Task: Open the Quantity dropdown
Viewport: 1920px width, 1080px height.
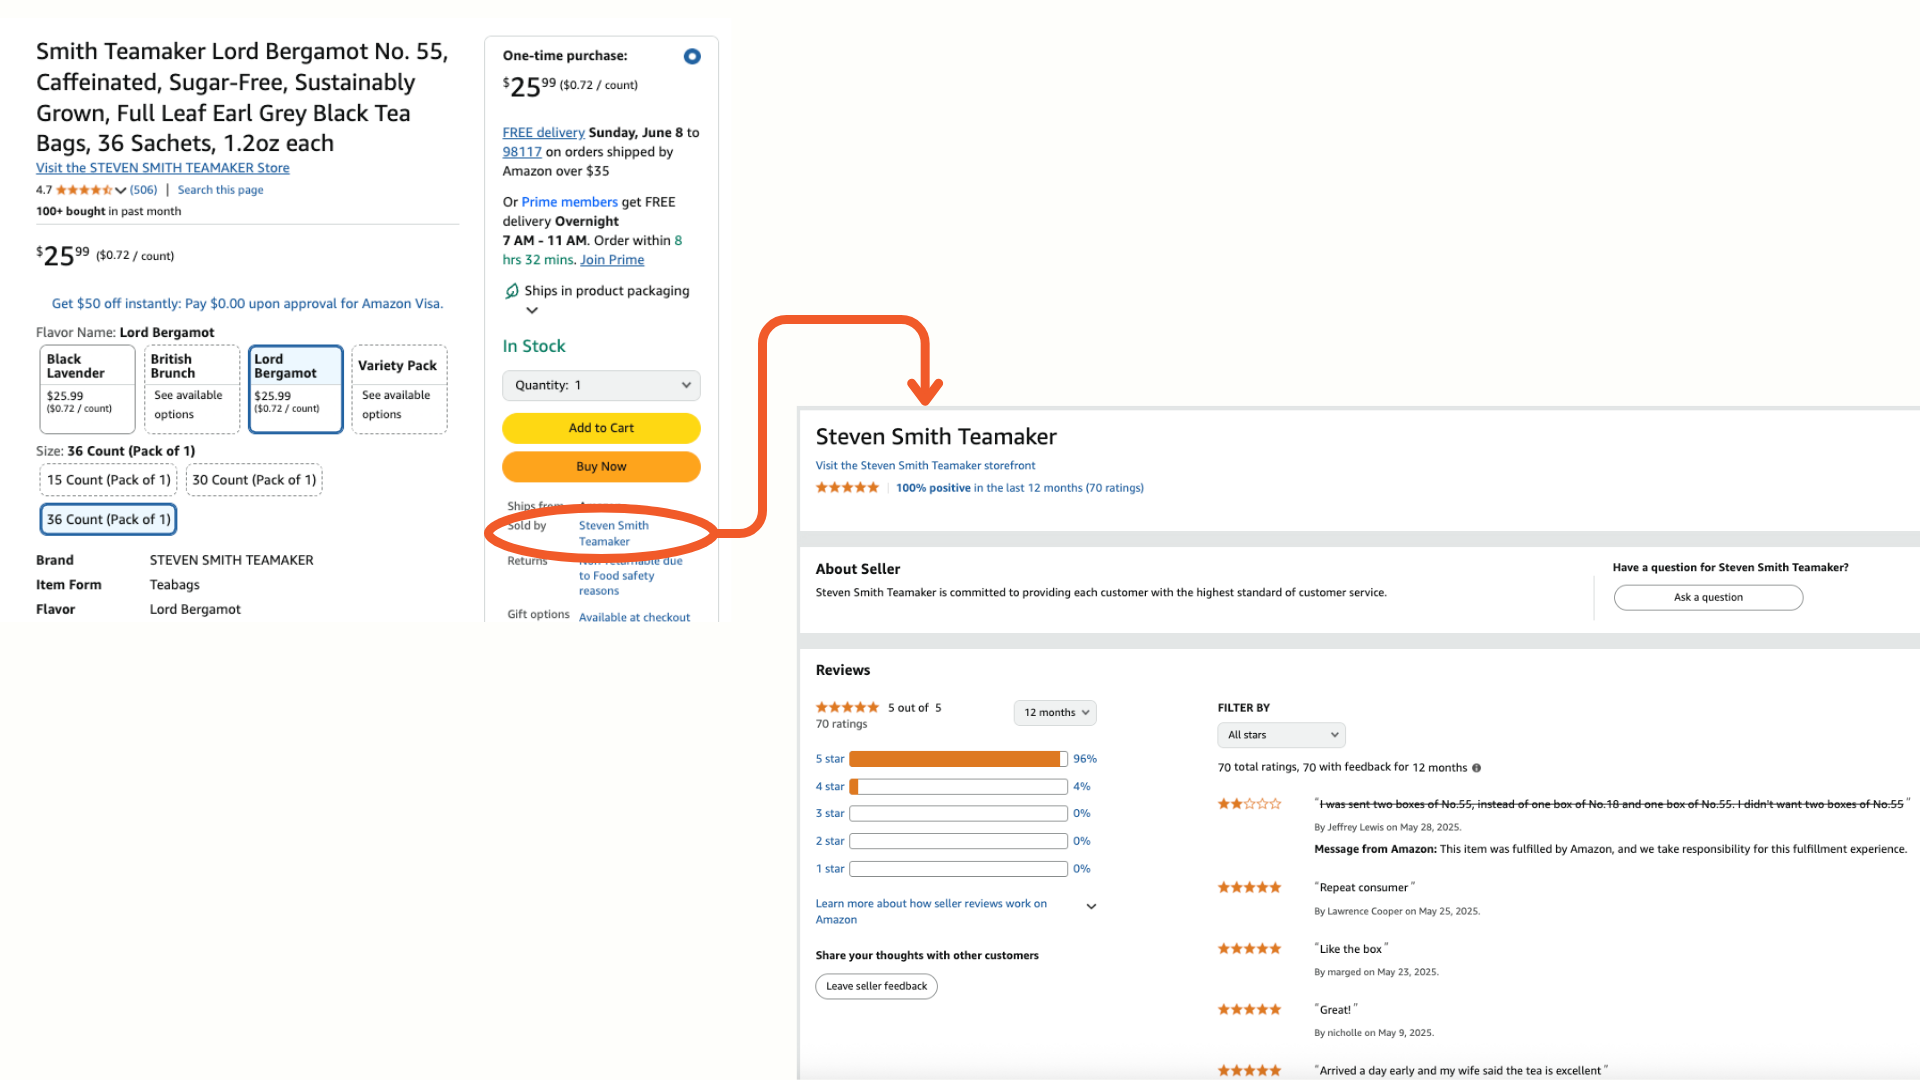Action: coord(601,385)
